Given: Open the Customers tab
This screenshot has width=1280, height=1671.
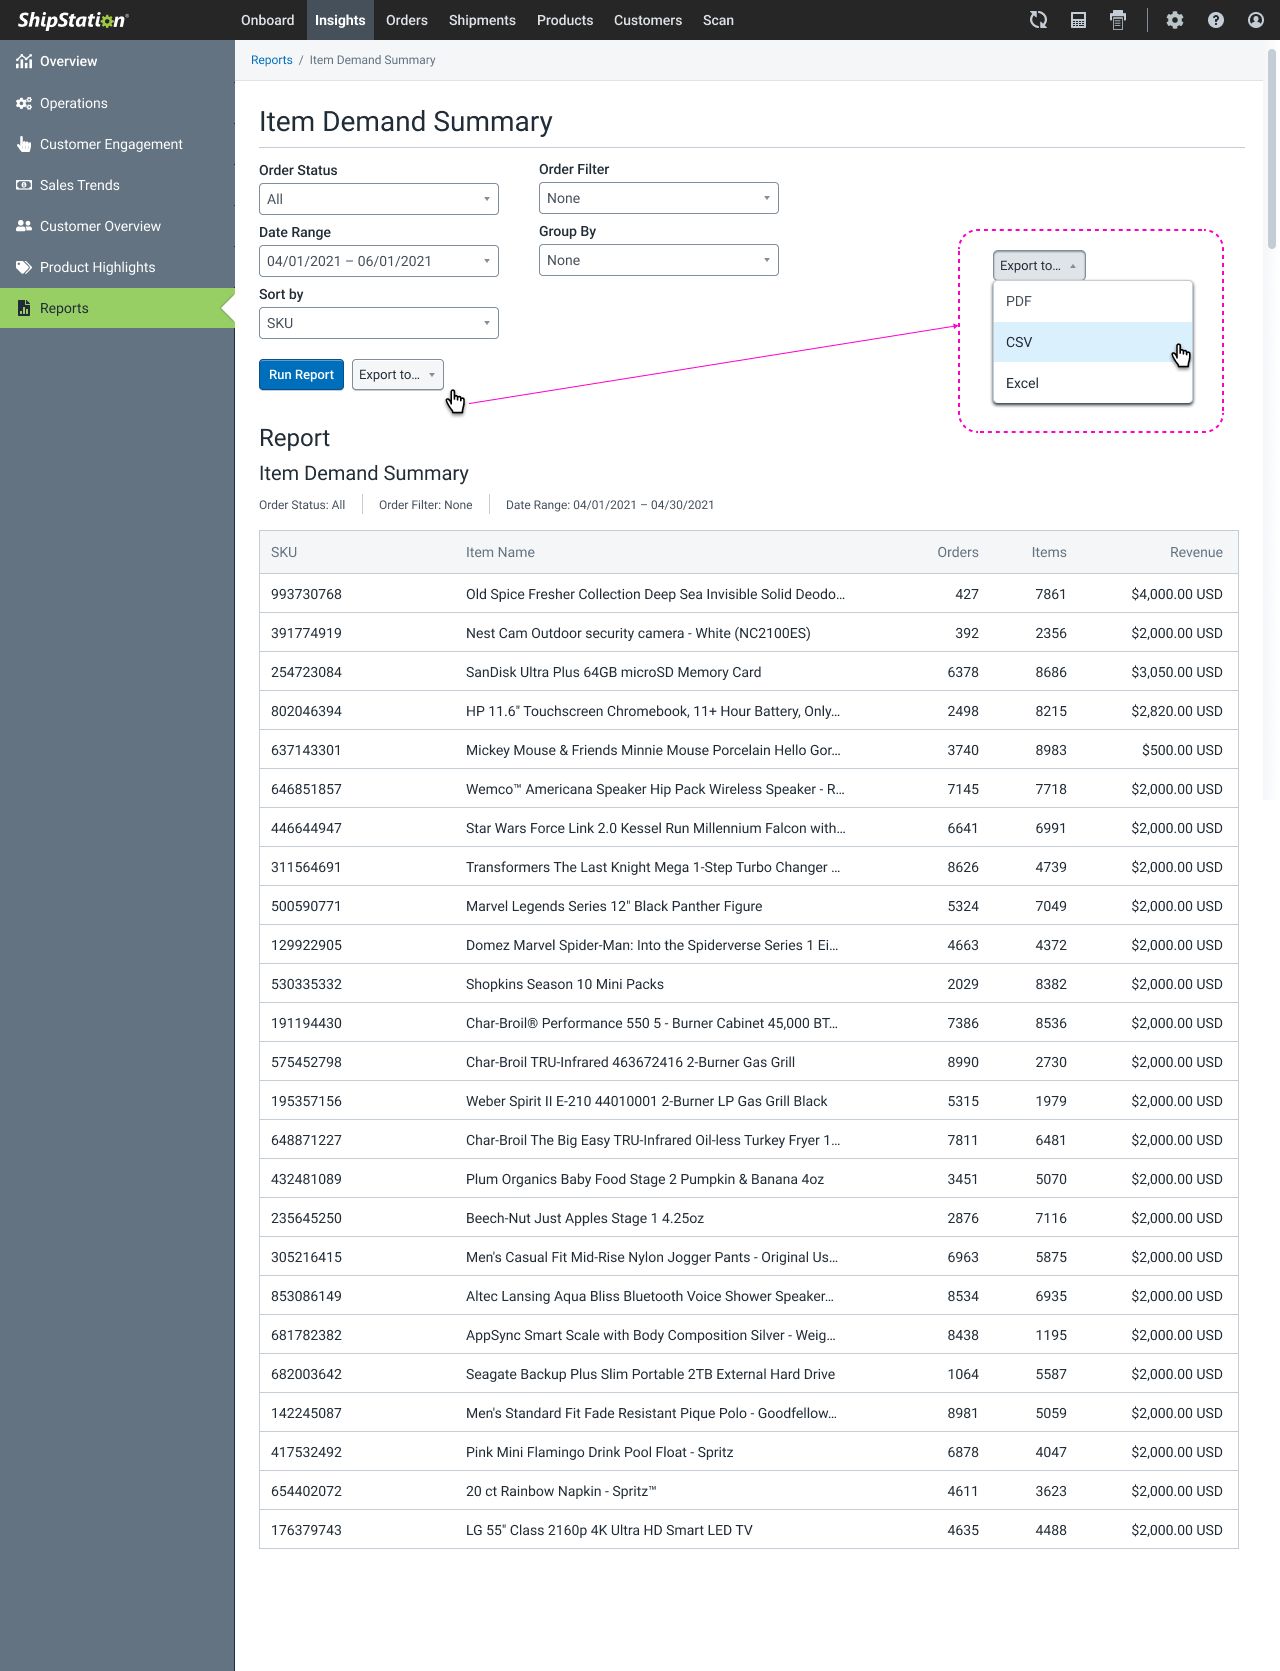Looking at the screenshot, I should coord(648,20).
